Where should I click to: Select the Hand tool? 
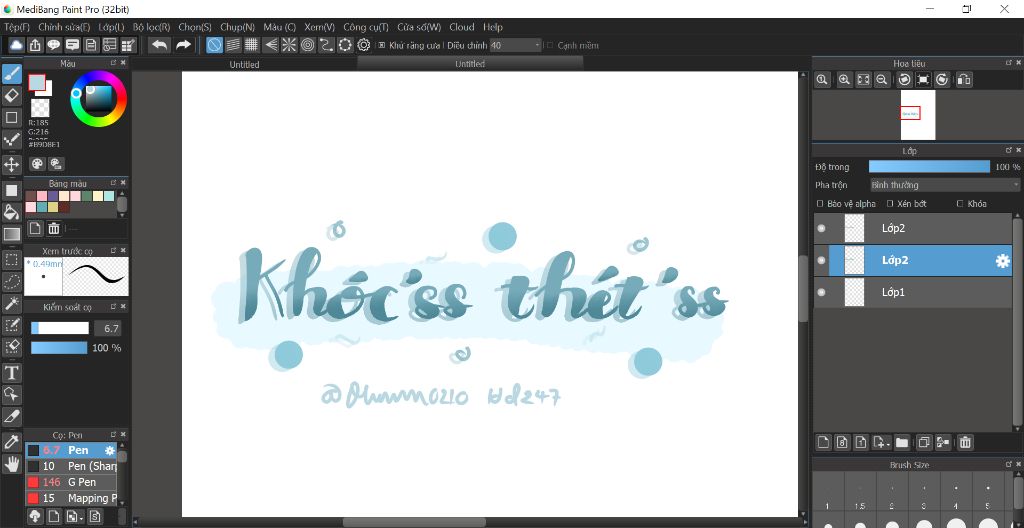tap(12, 464)
